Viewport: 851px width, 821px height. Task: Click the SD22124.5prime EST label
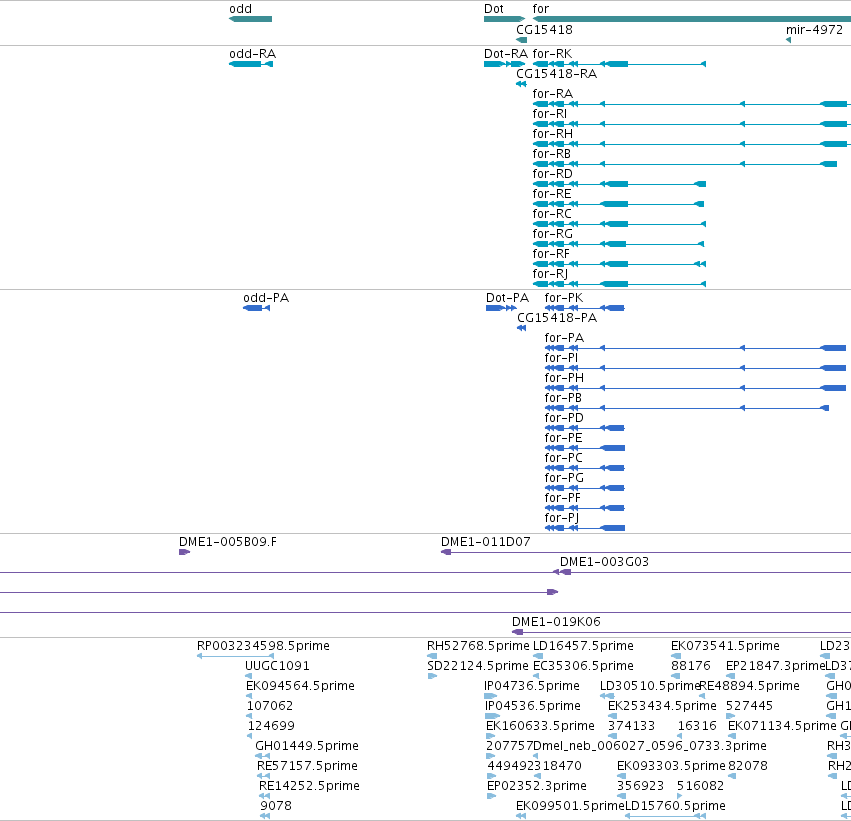[x=478, y=666]
